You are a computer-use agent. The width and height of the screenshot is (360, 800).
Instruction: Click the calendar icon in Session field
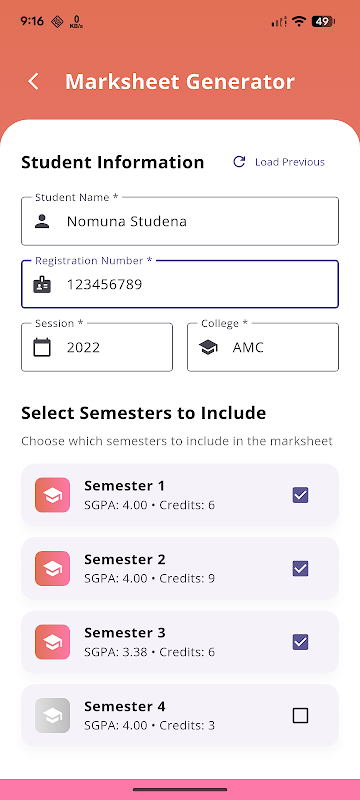(42, 347)
